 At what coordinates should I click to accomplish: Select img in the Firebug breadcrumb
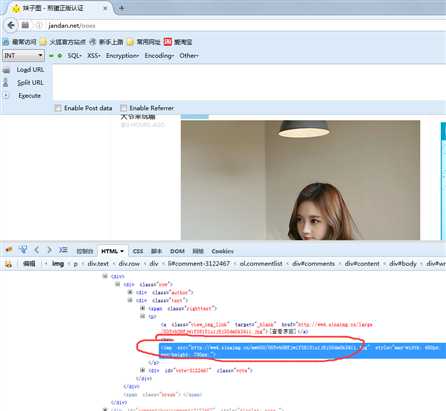click(58, 264)
